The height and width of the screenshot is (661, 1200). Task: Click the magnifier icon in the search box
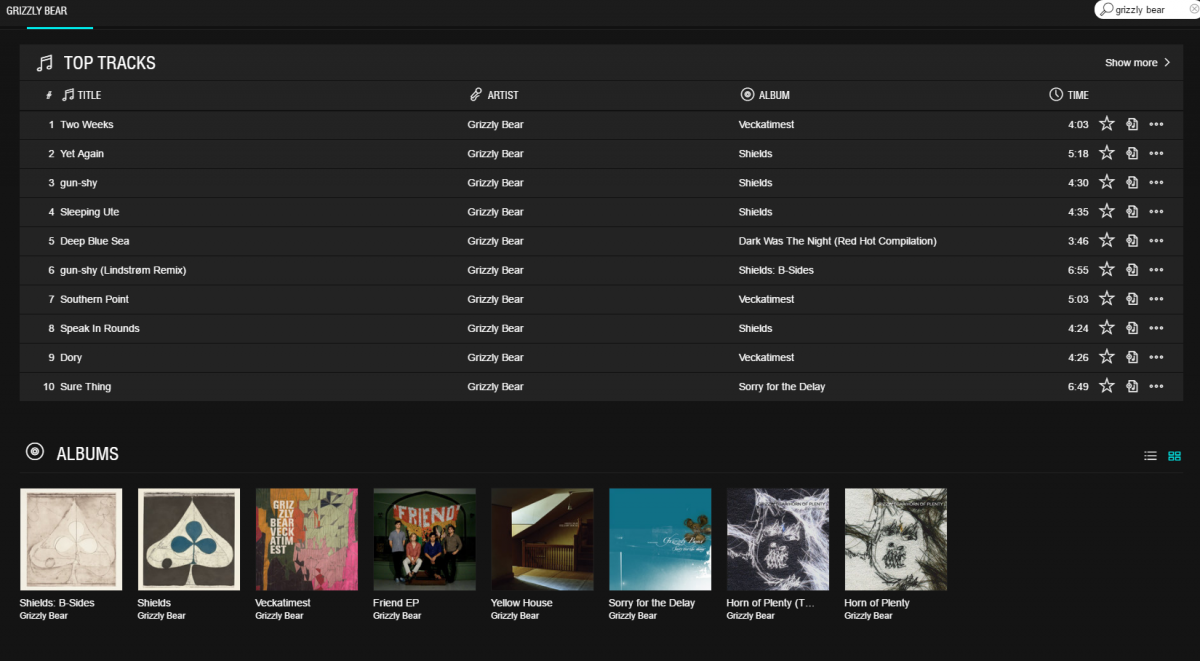tap(1106, 9)
